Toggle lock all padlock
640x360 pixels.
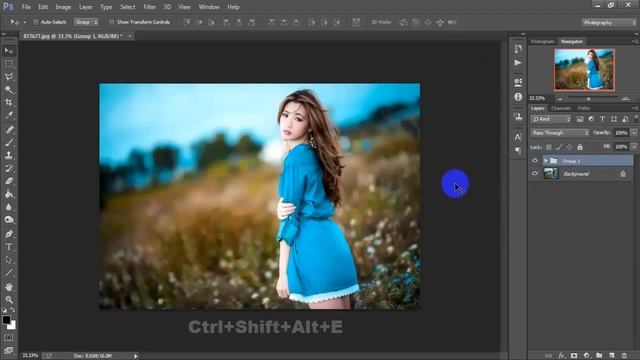(x=580, y=147)
